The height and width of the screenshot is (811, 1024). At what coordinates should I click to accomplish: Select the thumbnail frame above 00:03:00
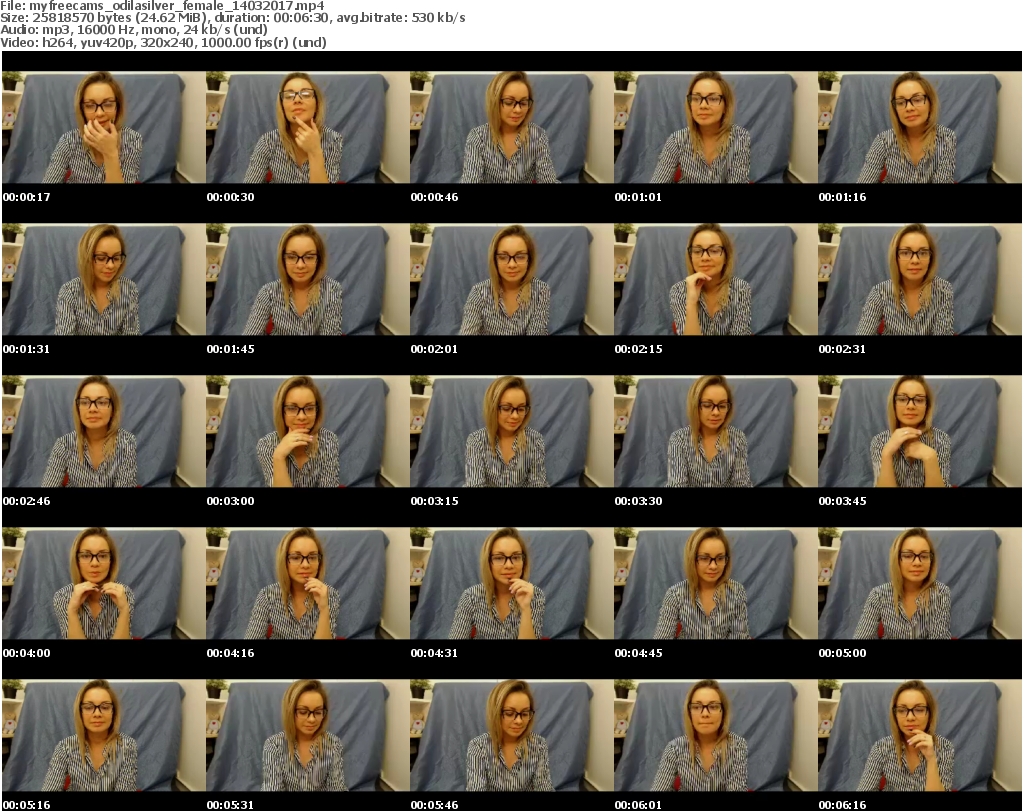pyautogui.click(x=308, y=431)
